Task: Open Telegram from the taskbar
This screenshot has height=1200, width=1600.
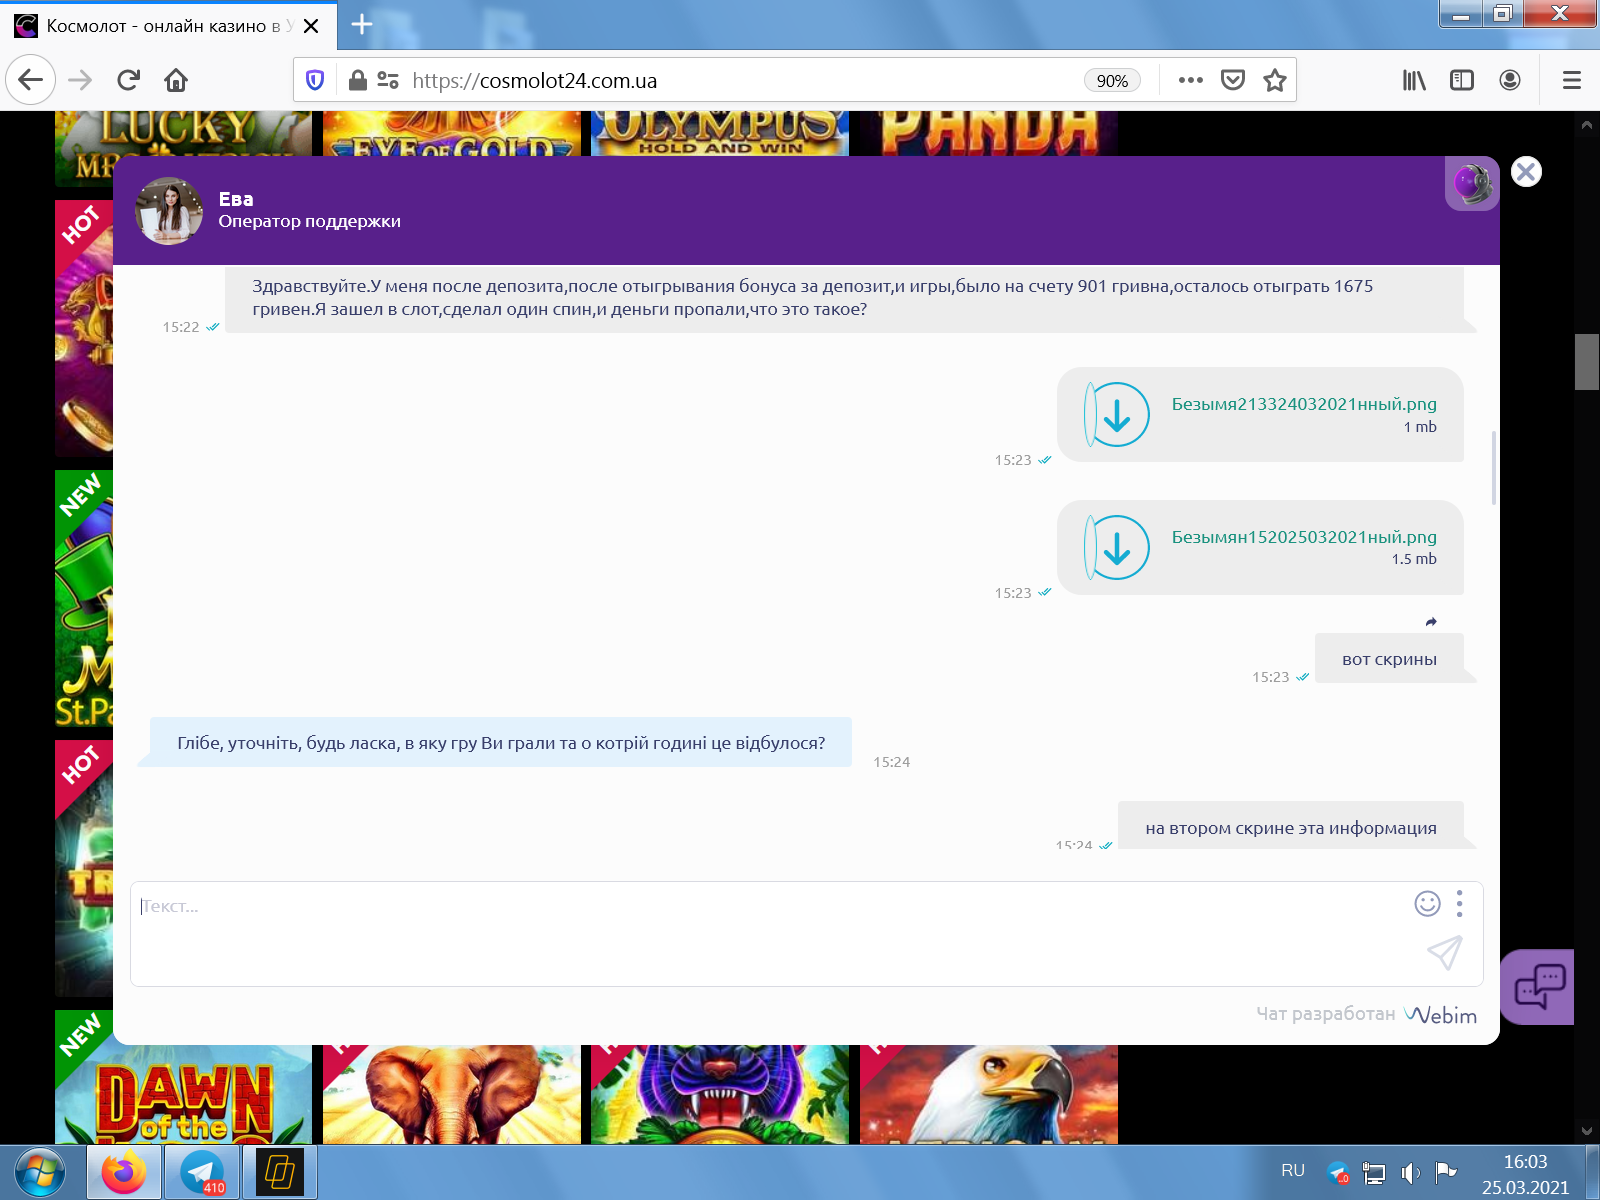Action: point(202,1172)
